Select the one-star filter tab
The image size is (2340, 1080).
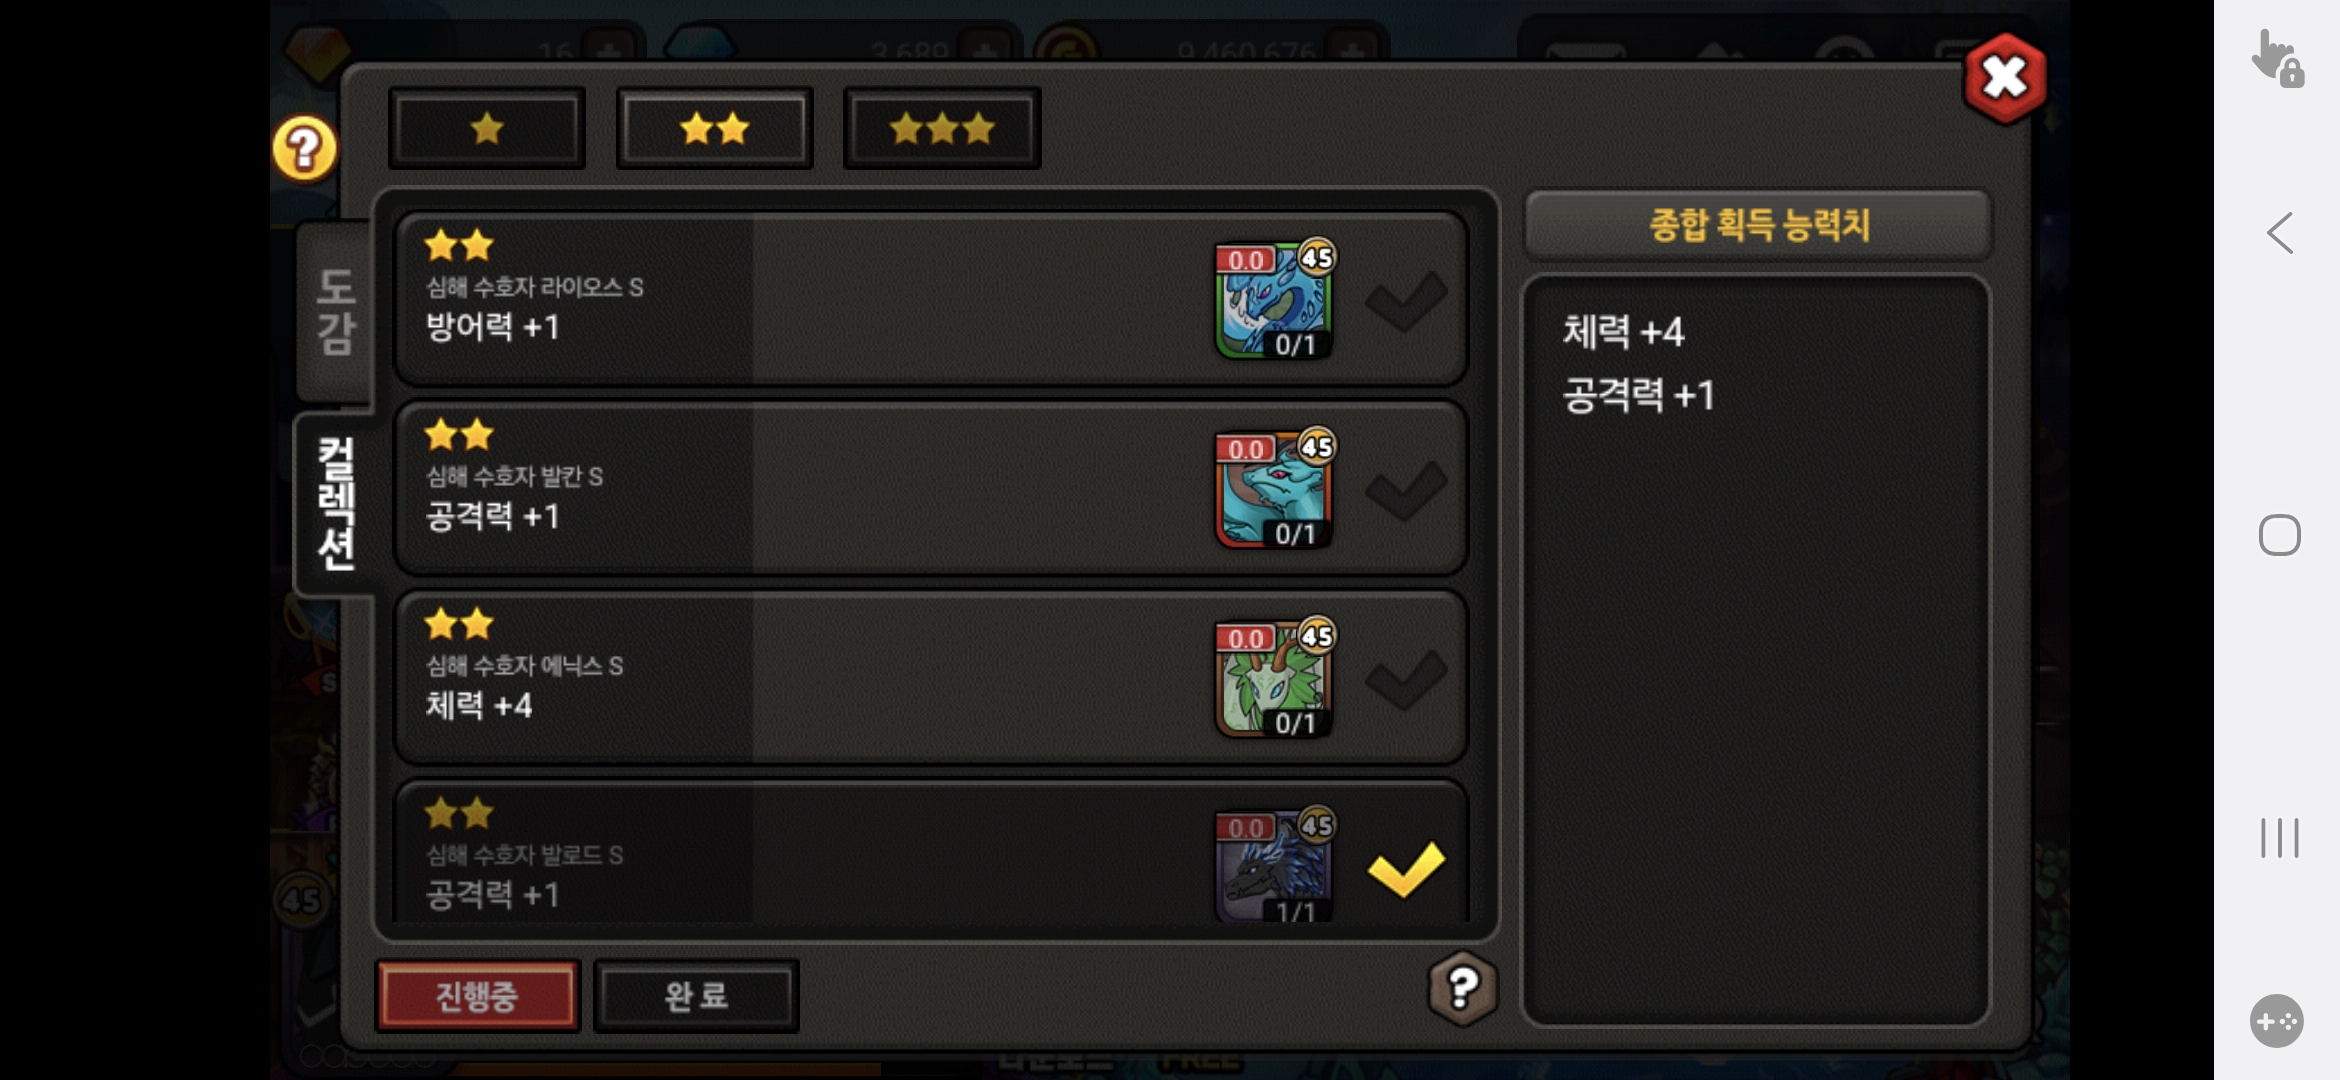(x=487, y=128)
